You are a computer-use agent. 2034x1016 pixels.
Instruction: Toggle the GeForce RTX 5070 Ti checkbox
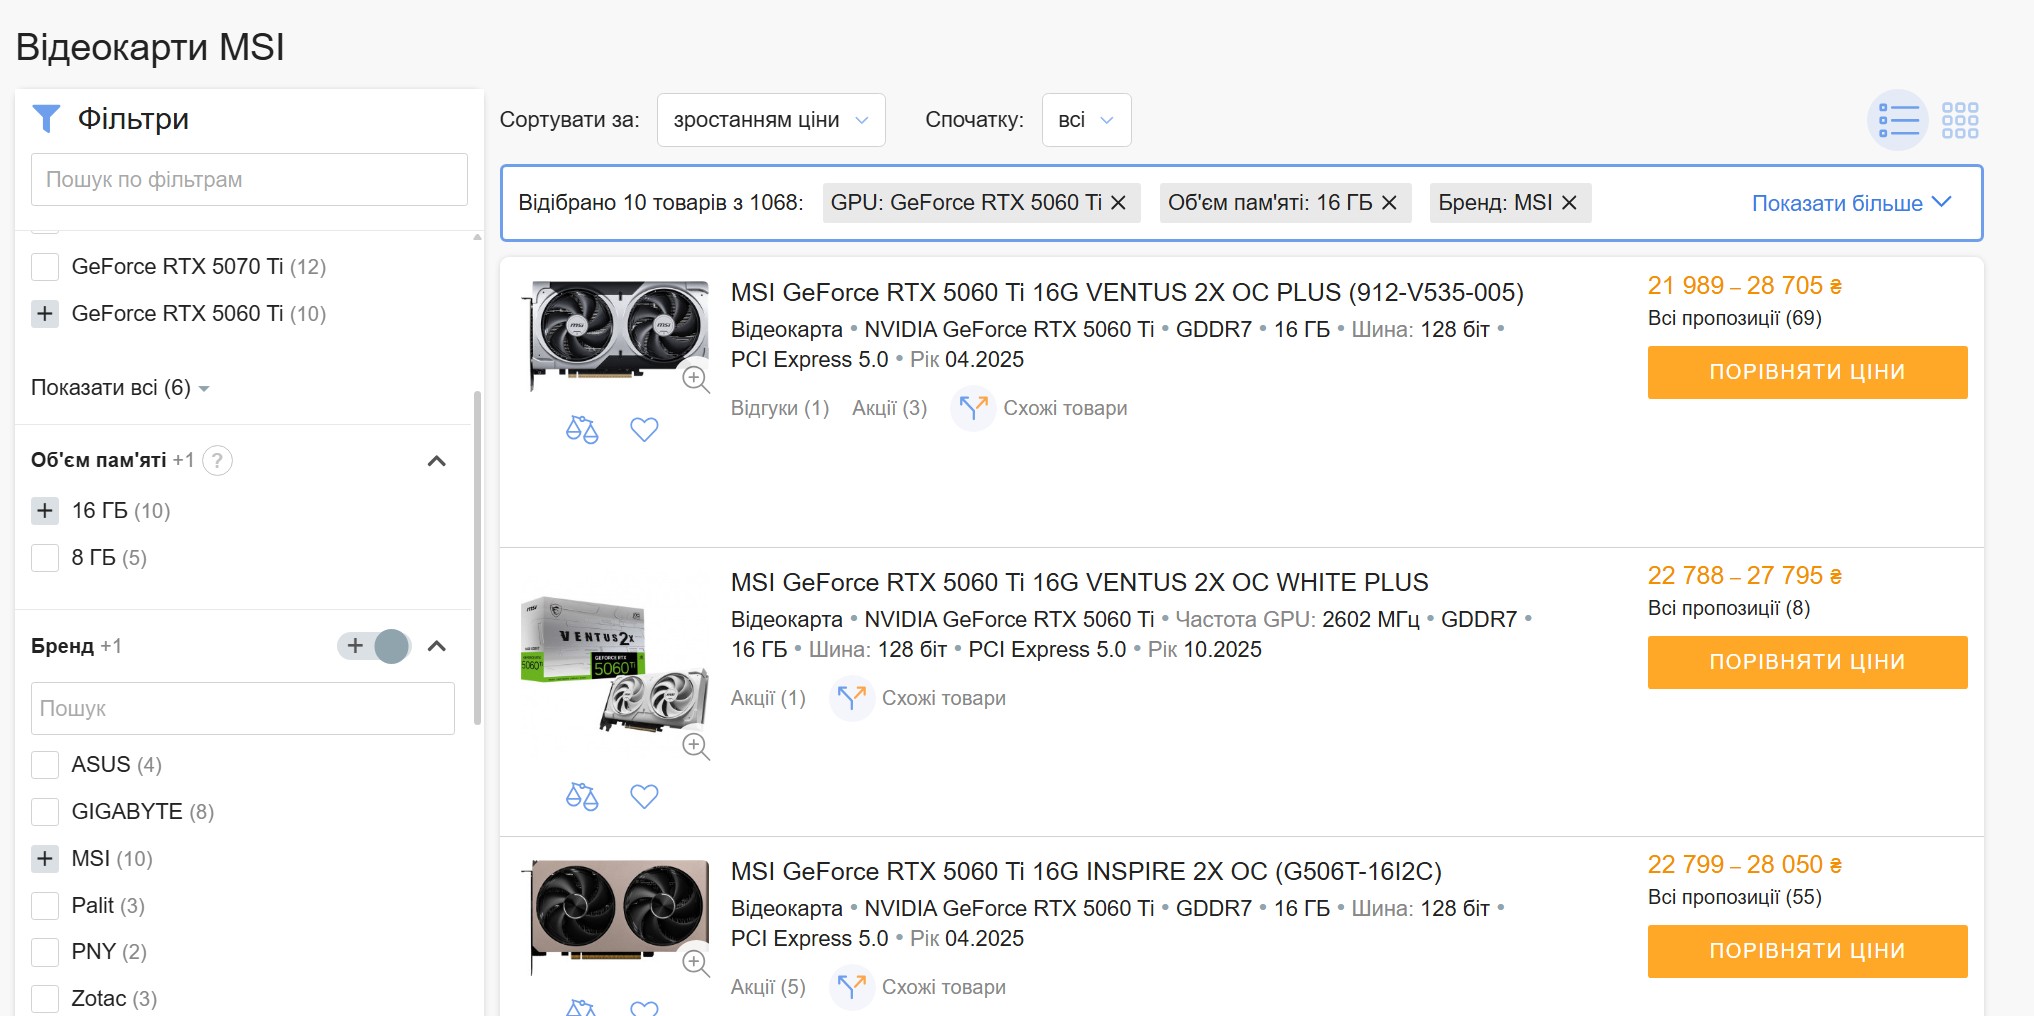coord(45,267)
